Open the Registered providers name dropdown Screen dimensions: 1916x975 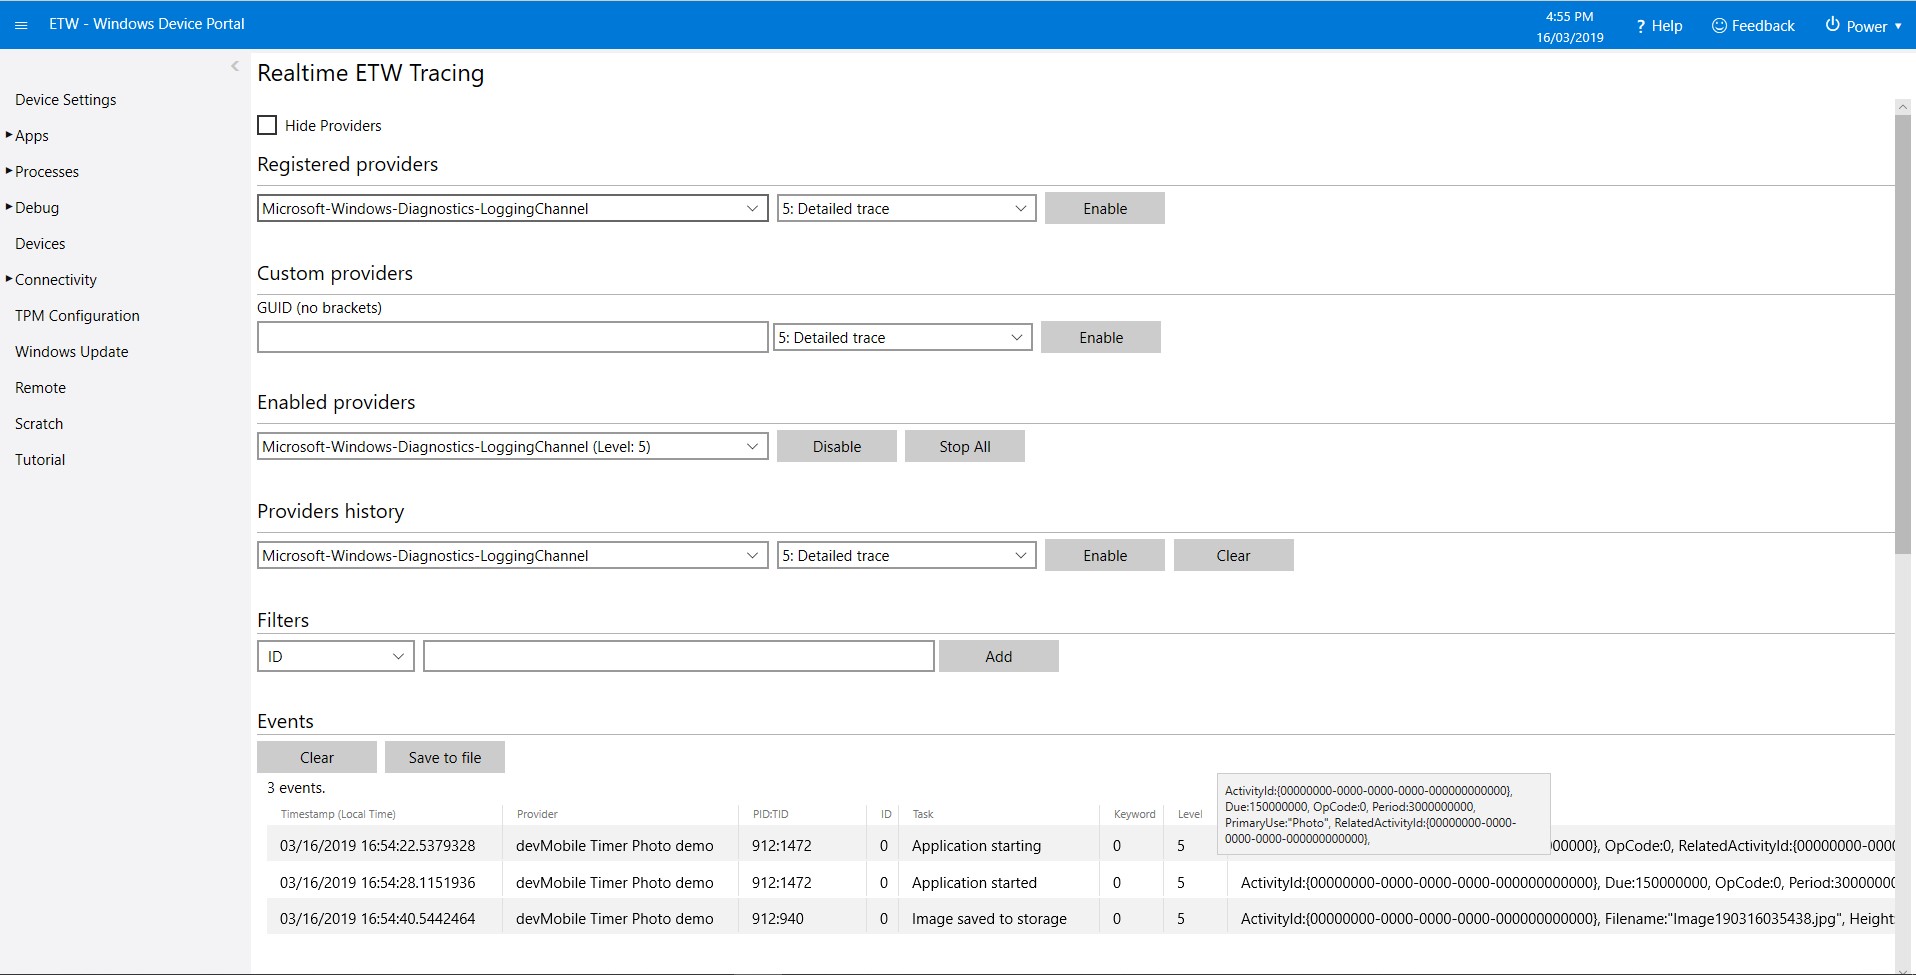(x=512, y=208)
